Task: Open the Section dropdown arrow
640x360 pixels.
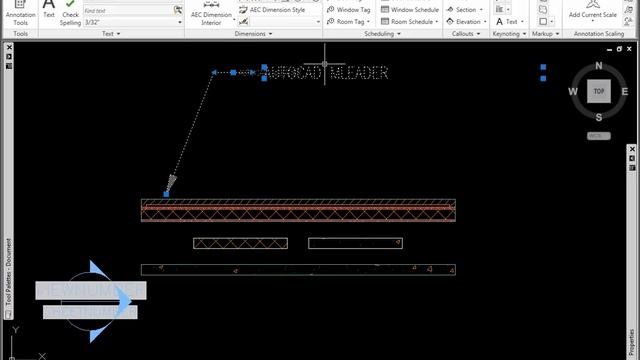Action: (x=481, y=9)
